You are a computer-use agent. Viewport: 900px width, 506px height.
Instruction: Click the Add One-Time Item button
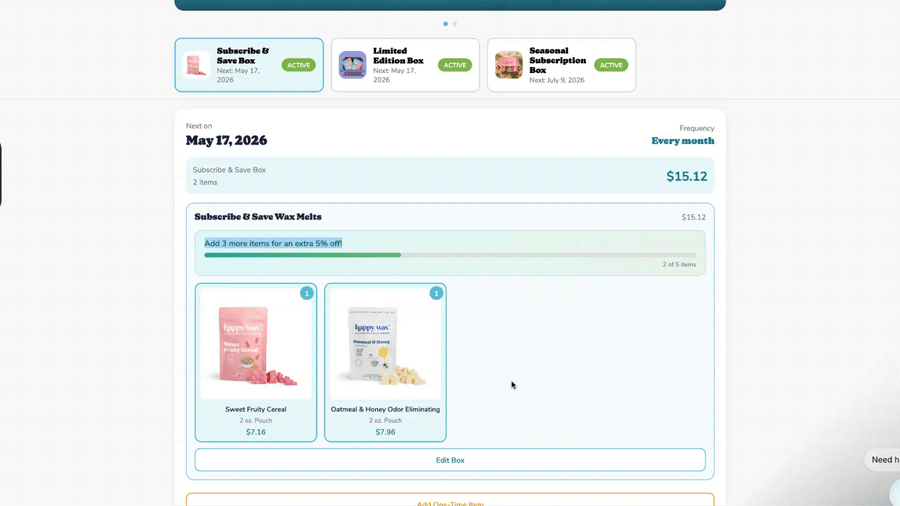point(450,500)
